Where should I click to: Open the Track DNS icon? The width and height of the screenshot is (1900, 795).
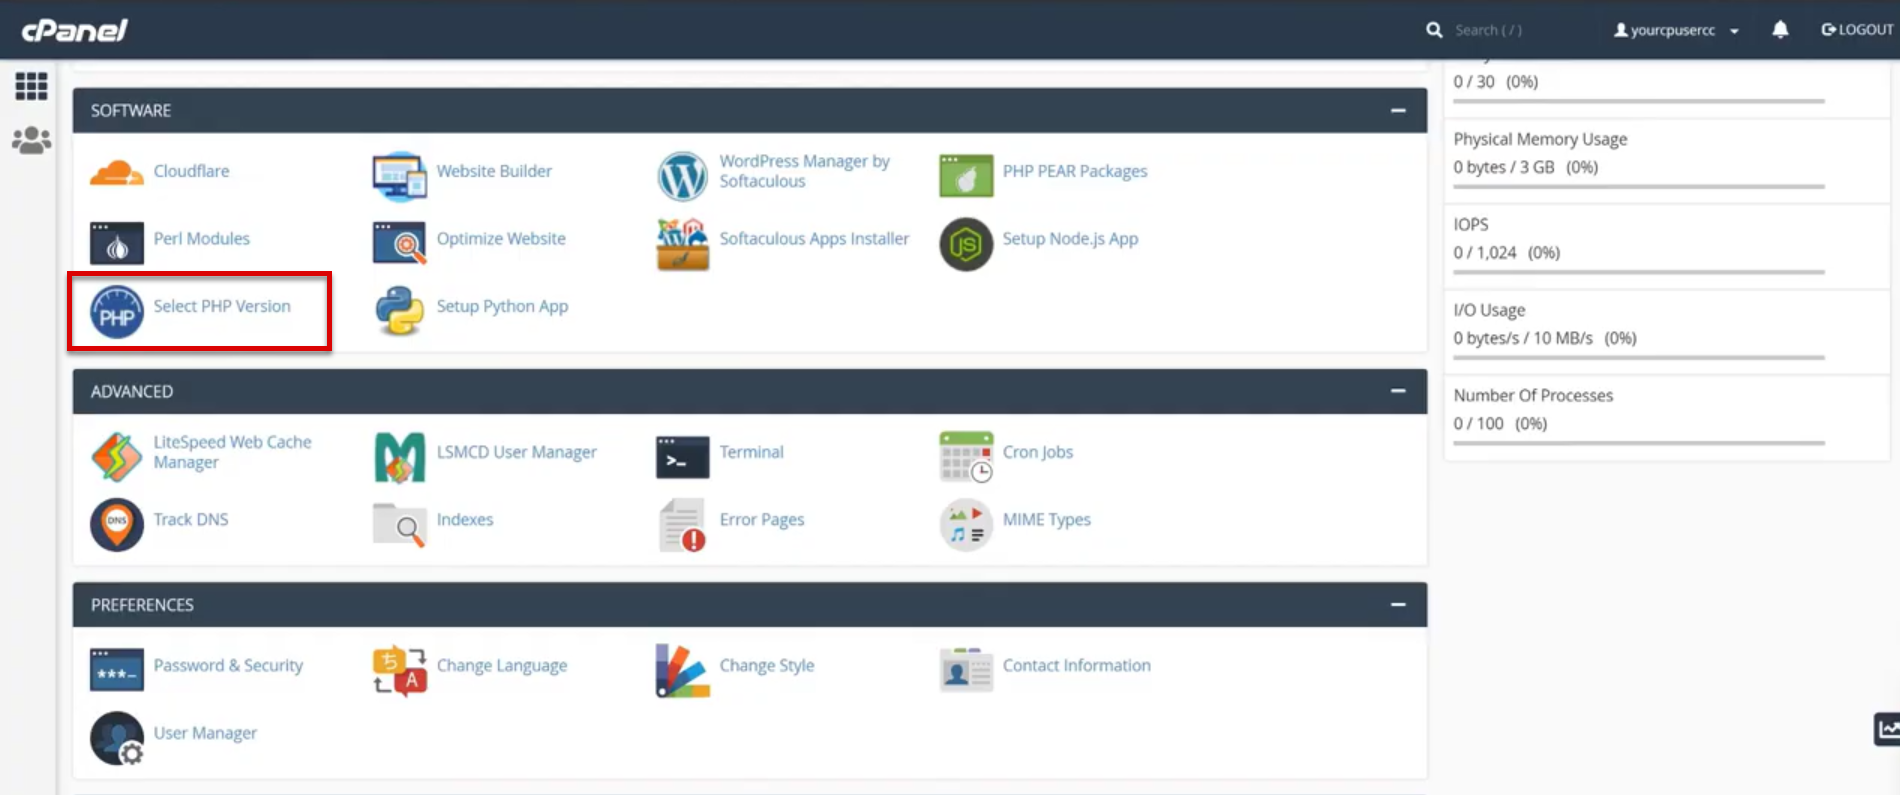point(117,524)
